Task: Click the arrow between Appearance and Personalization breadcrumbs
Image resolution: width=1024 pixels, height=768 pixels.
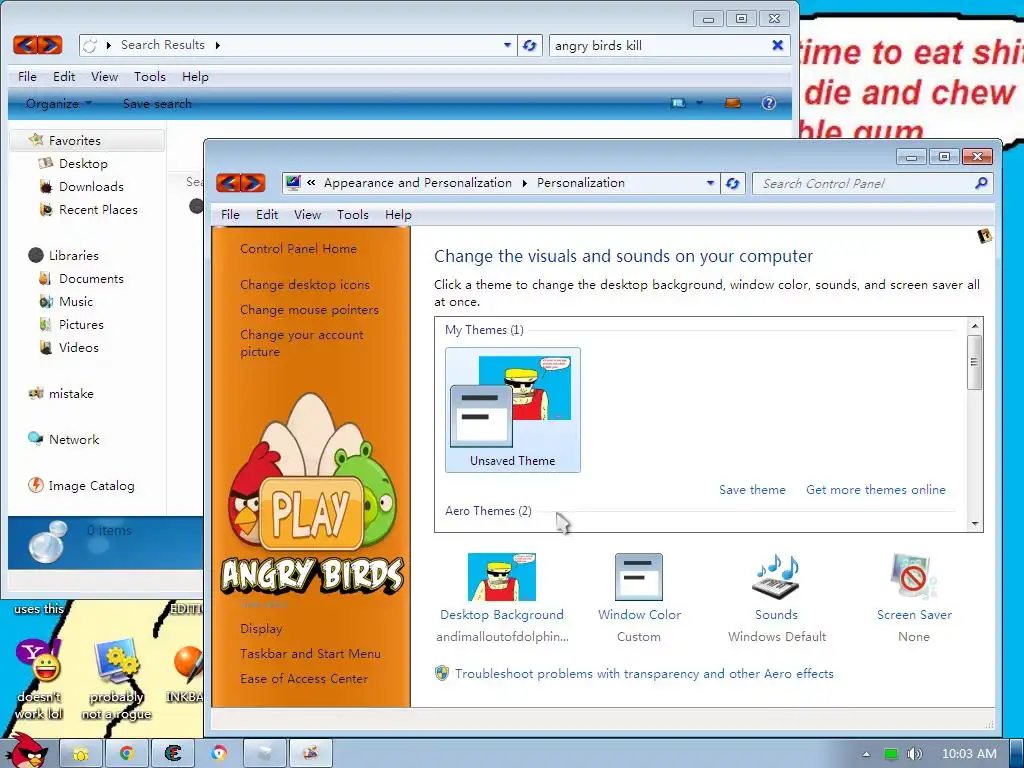Action: click(524, 184)
